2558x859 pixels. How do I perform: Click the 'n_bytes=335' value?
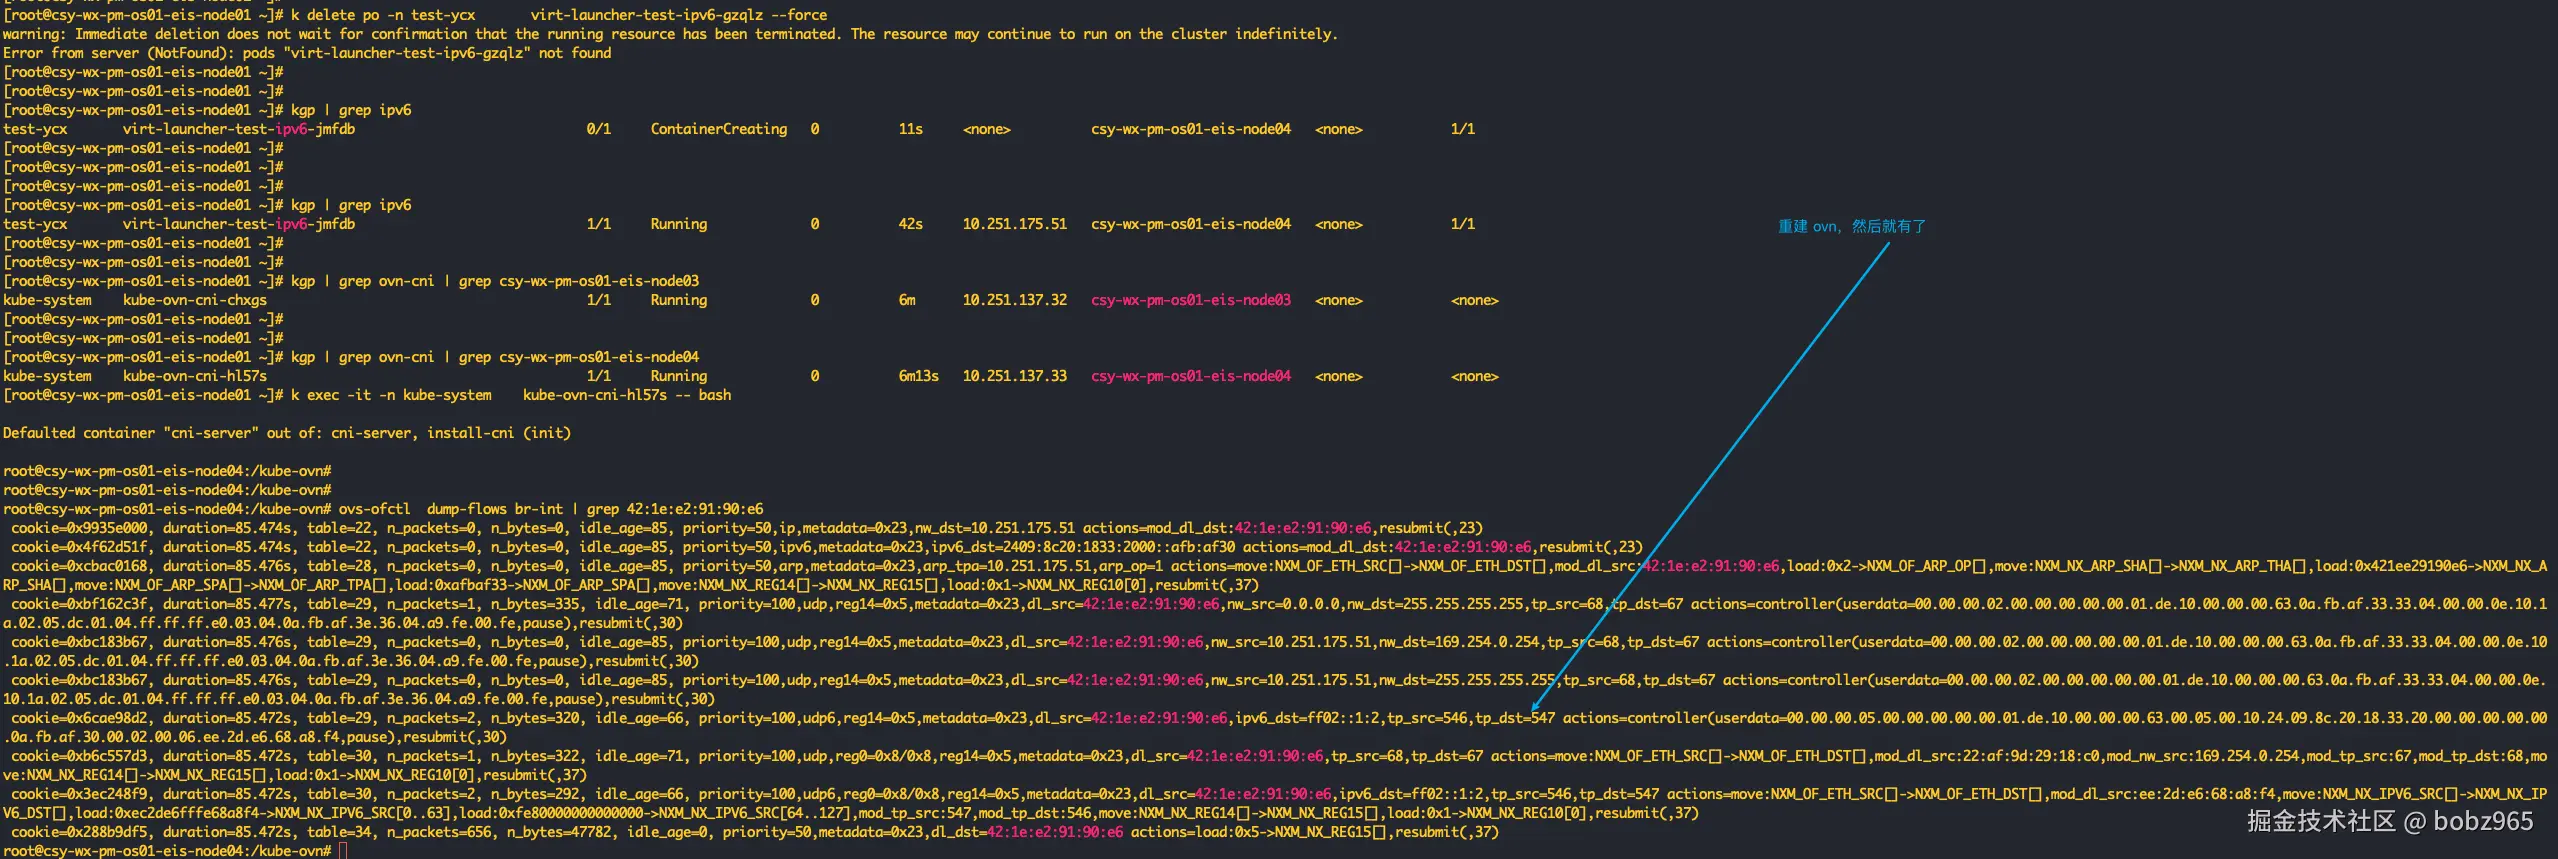(535, 604)
